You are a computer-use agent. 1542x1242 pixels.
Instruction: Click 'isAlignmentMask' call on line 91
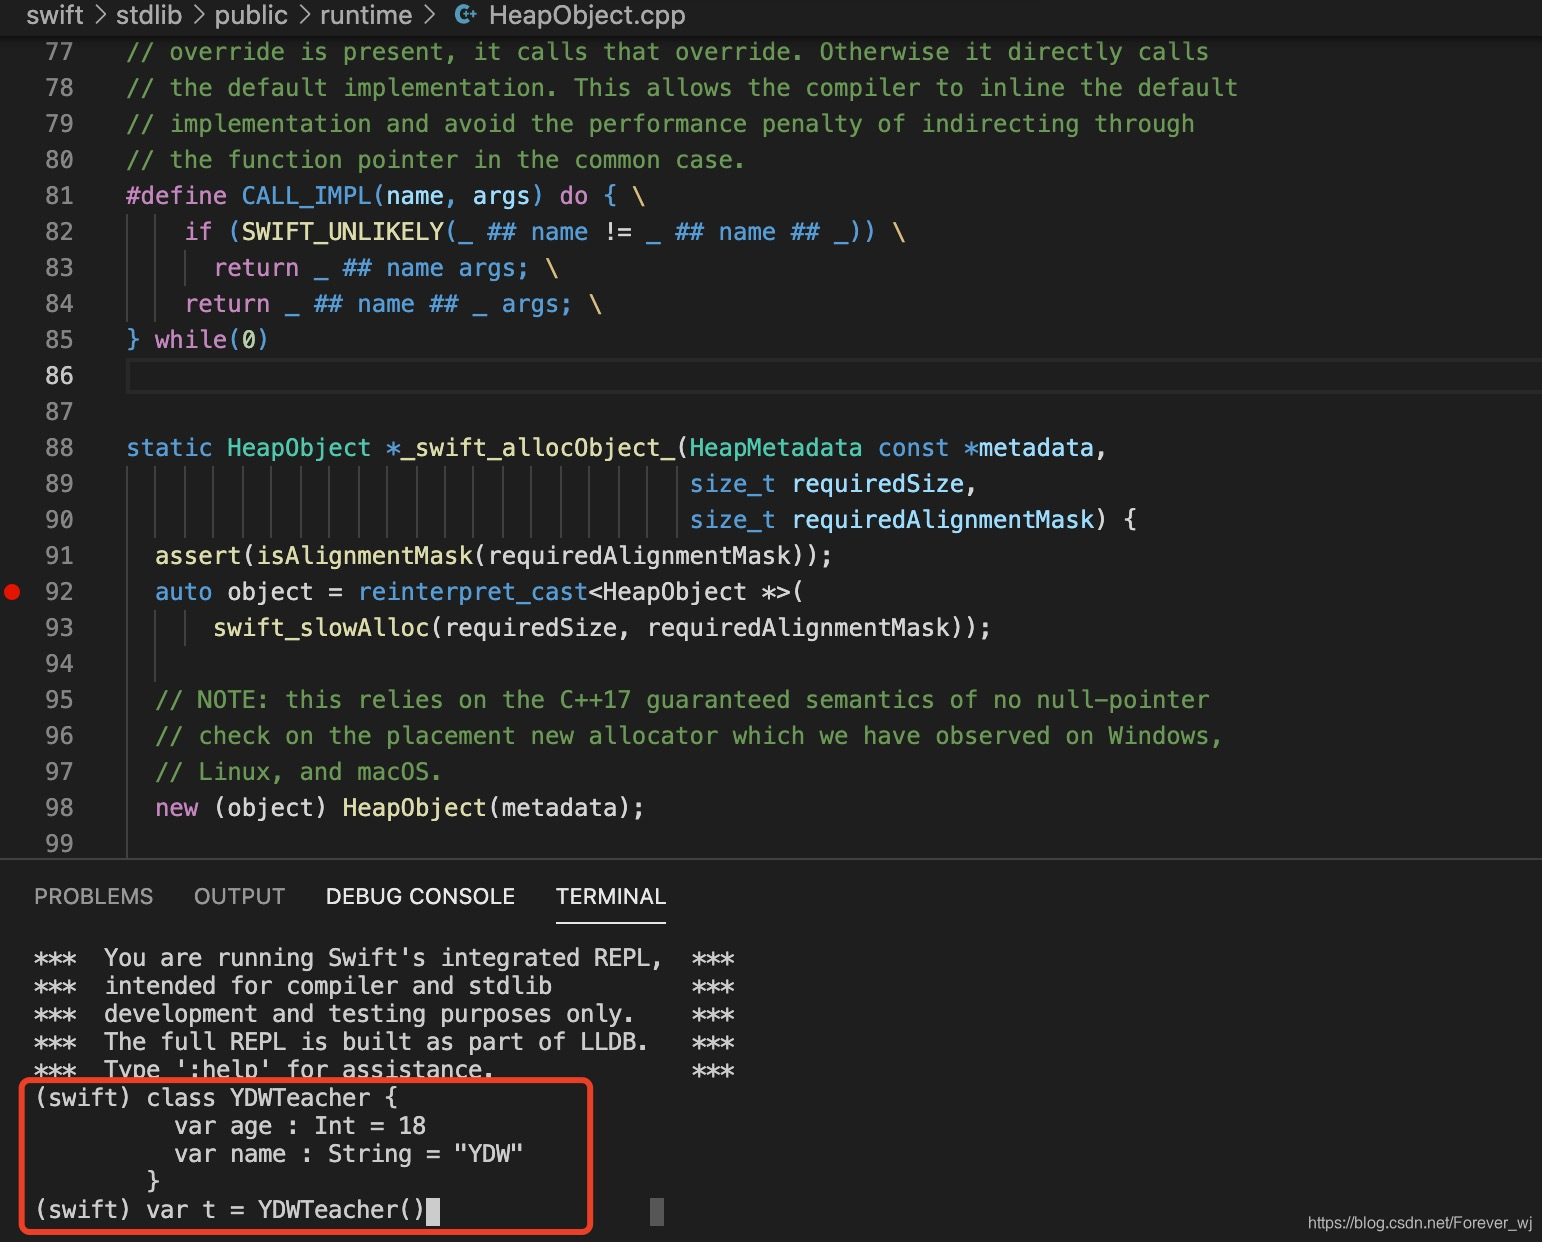pyautogui.click(x=365, y=556)
